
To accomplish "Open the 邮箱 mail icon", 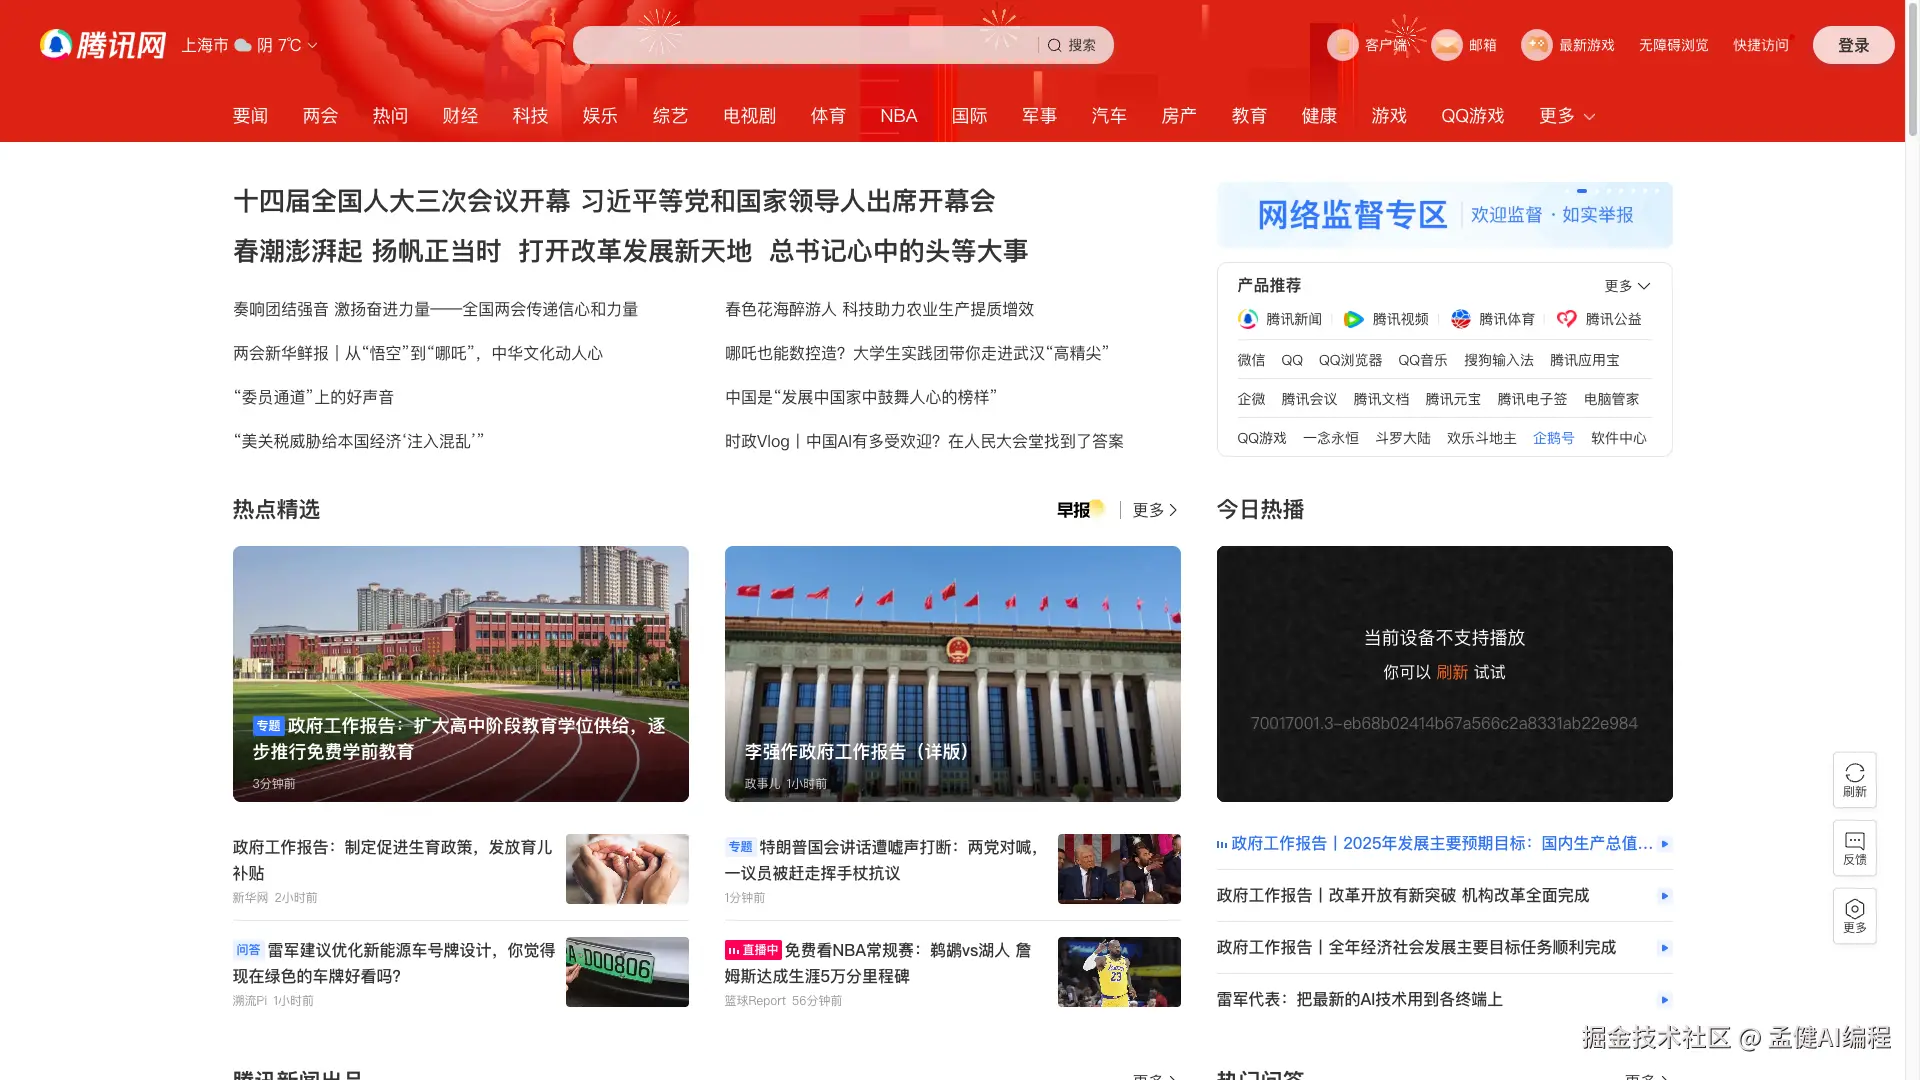I will tap(1446, 45).
